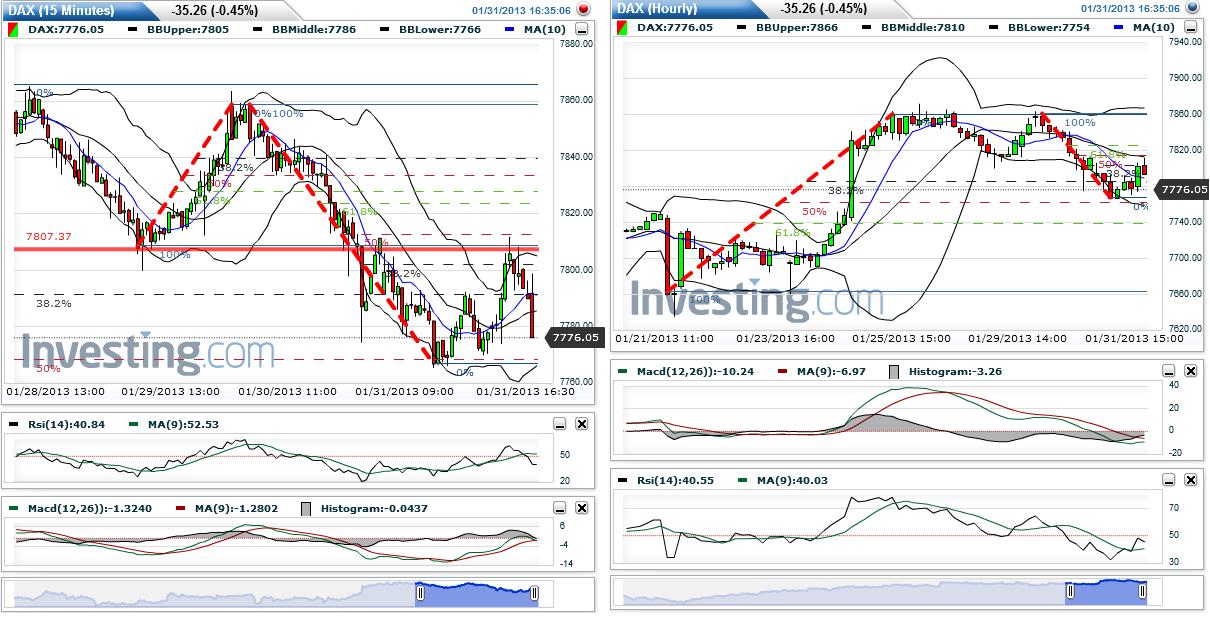Click Rsi(14):40.84 legend label
This screenshot has height=619, width=1210.
66,424
